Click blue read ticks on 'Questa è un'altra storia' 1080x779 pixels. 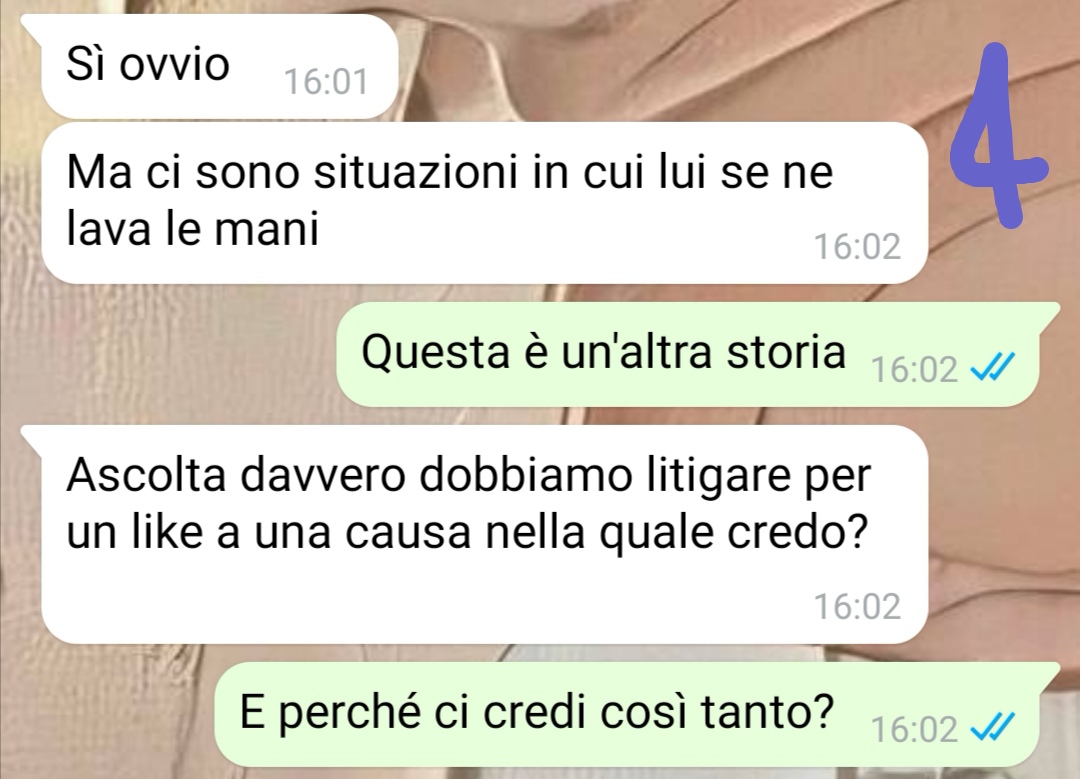(992, 366)
